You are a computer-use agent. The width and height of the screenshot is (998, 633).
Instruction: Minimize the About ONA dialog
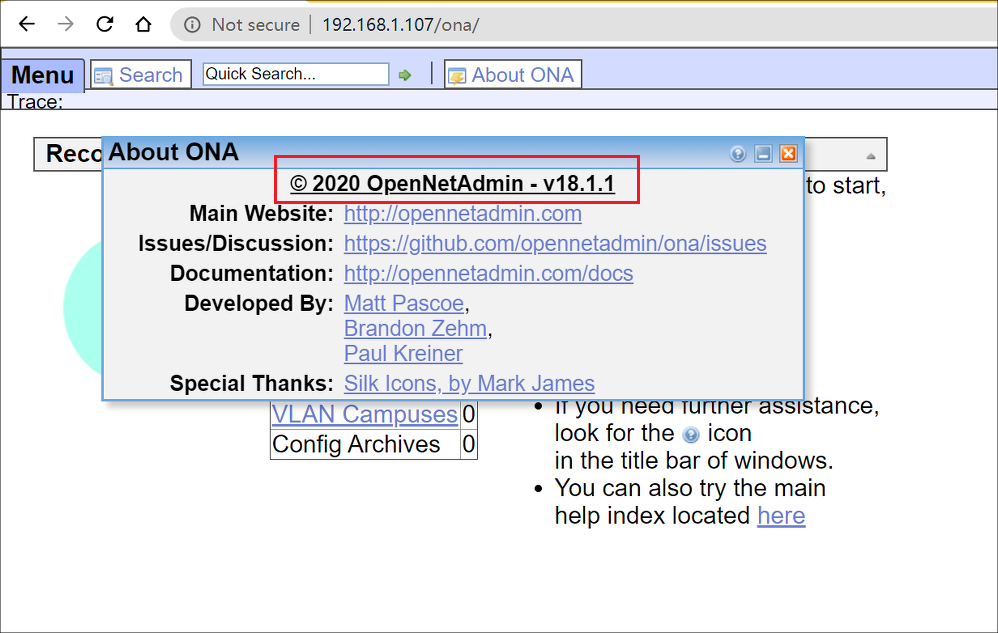[763, 153]
